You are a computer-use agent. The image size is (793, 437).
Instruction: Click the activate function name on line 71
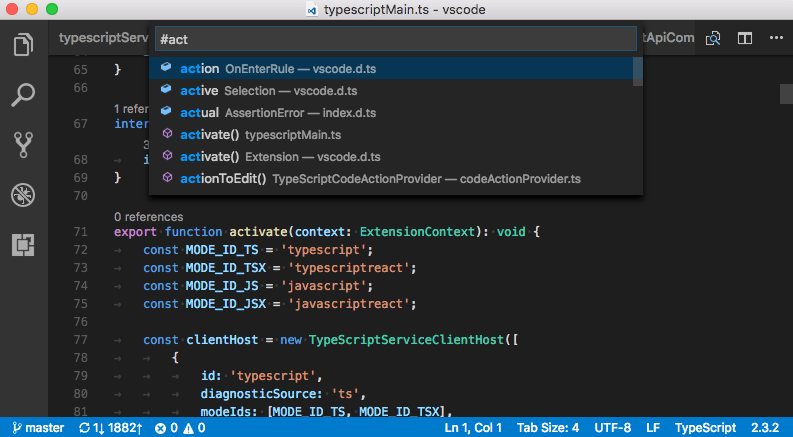(258, 232)
